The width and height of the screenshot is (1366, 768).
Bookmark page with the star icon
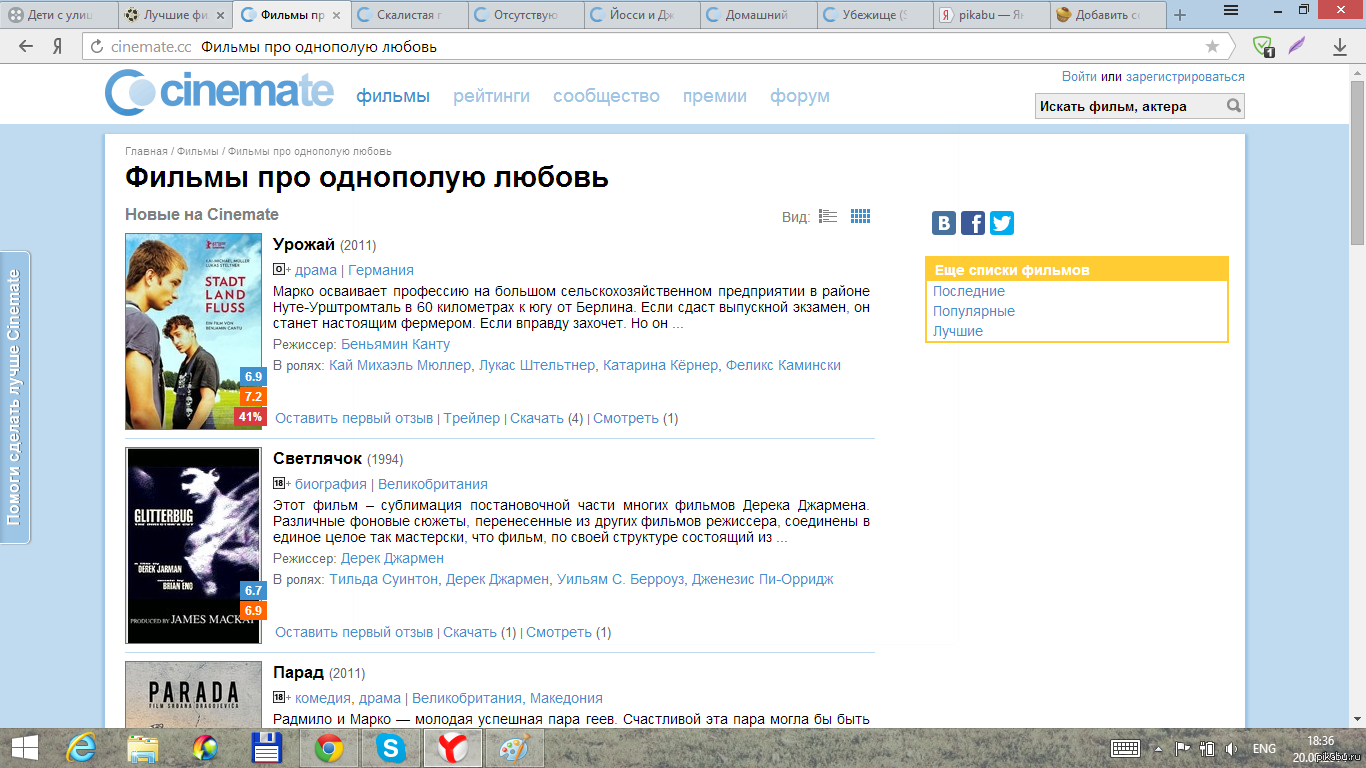coord(1212,47)
